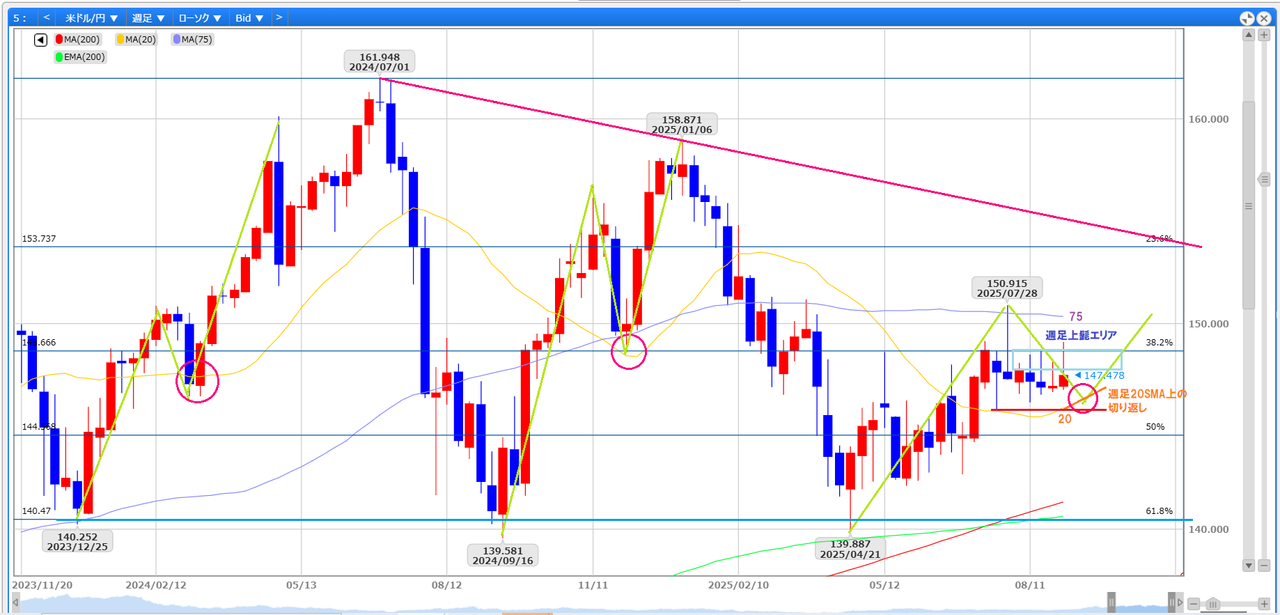Open the 米ドル/円 currency pair dropdown
The height and width of the screenshot is (615, 1280).
click(91, 18)
